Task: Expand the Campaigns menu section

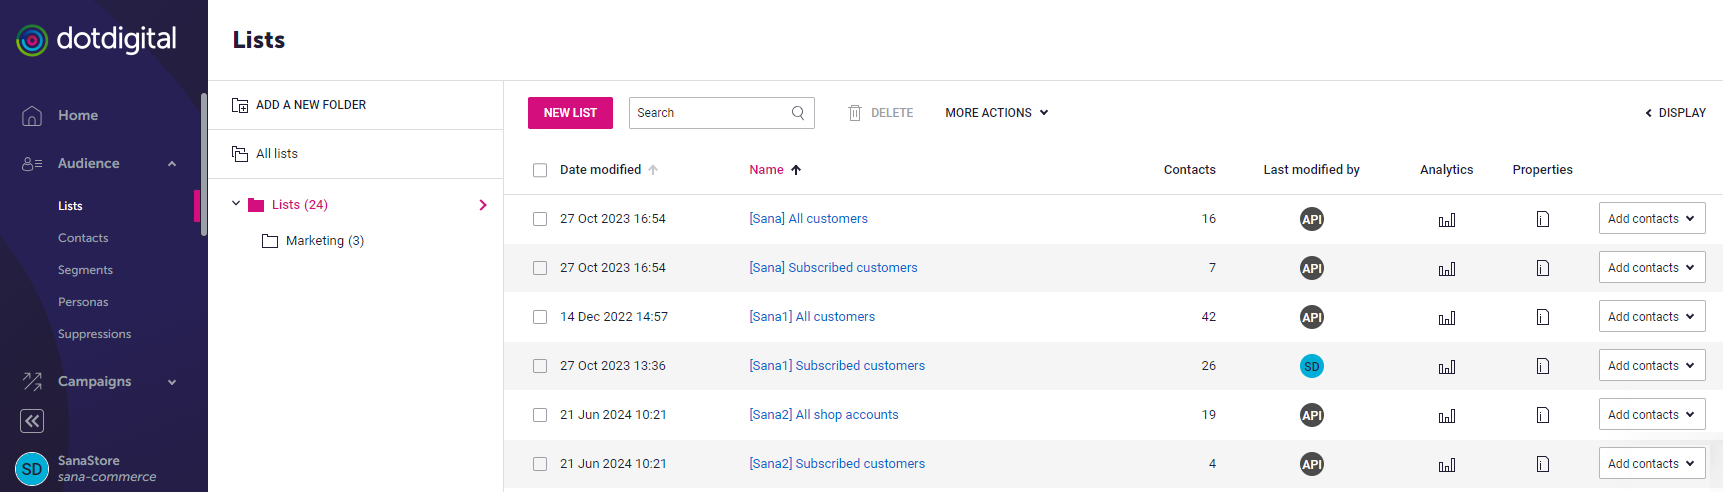Action: 172,382
